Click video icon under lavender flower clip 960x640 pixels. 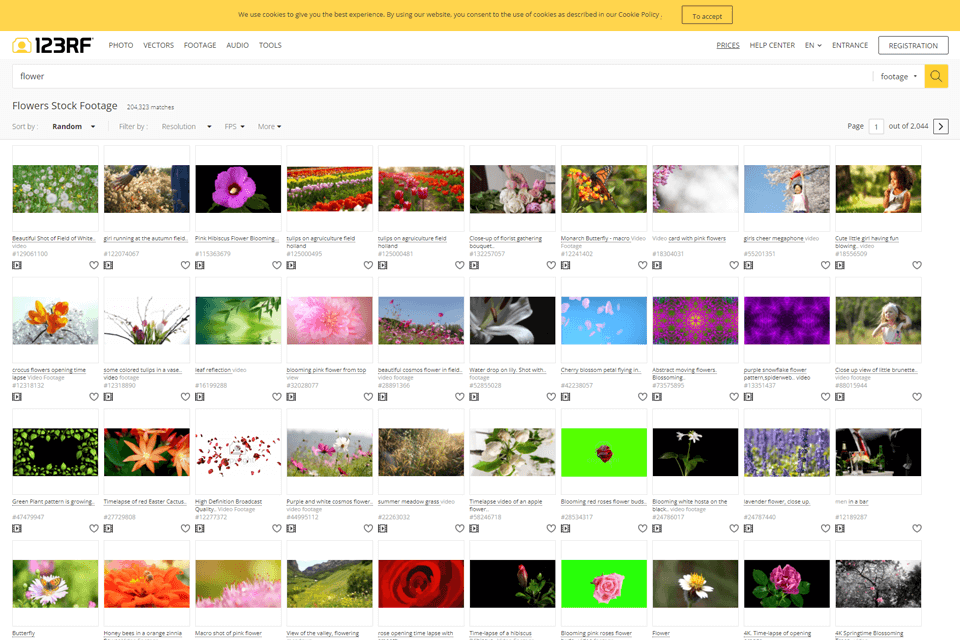(x=749, y=527)
